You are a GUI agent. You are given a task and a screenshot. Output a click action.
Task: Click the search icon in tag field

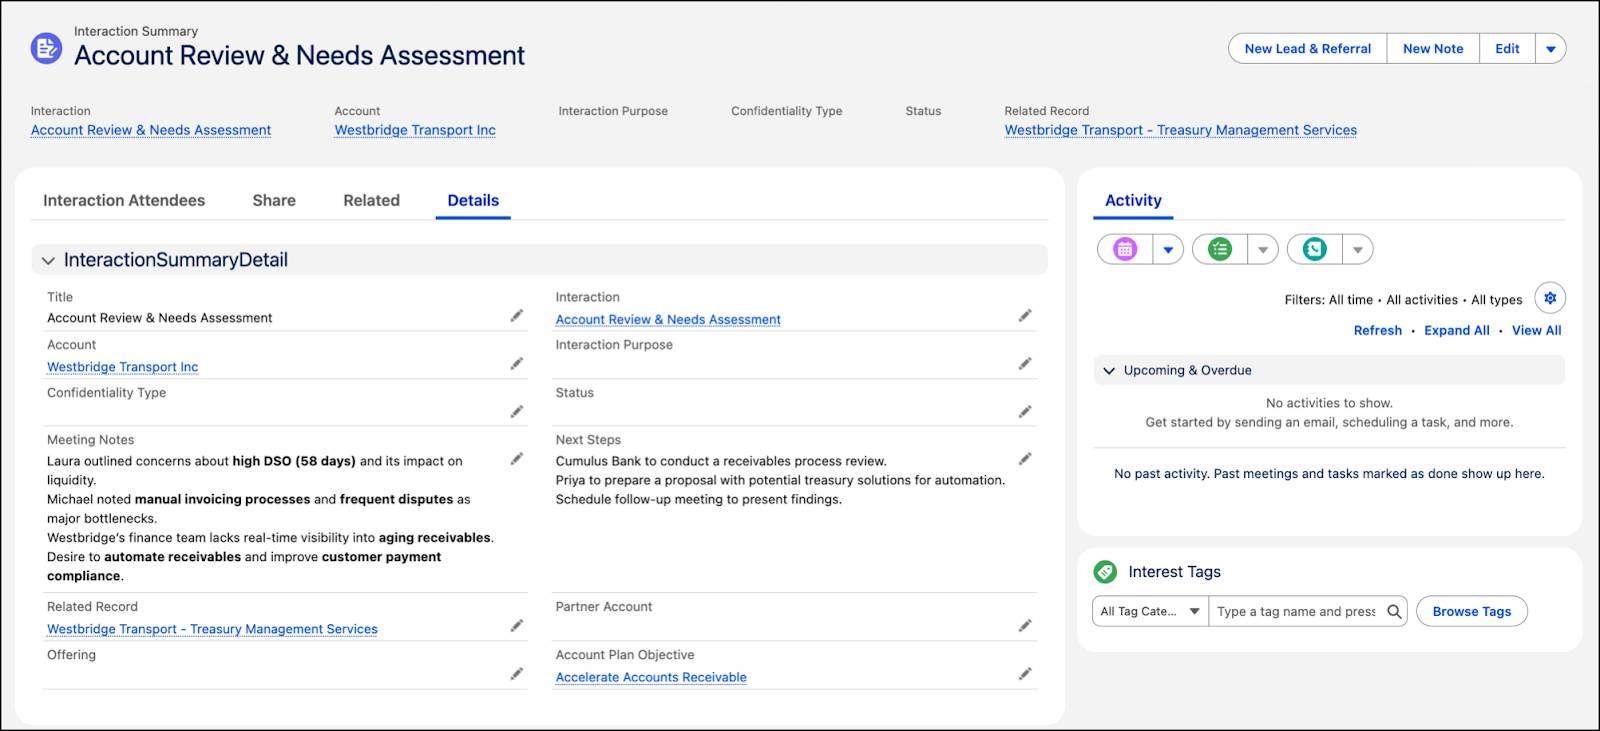[1394, 611]
